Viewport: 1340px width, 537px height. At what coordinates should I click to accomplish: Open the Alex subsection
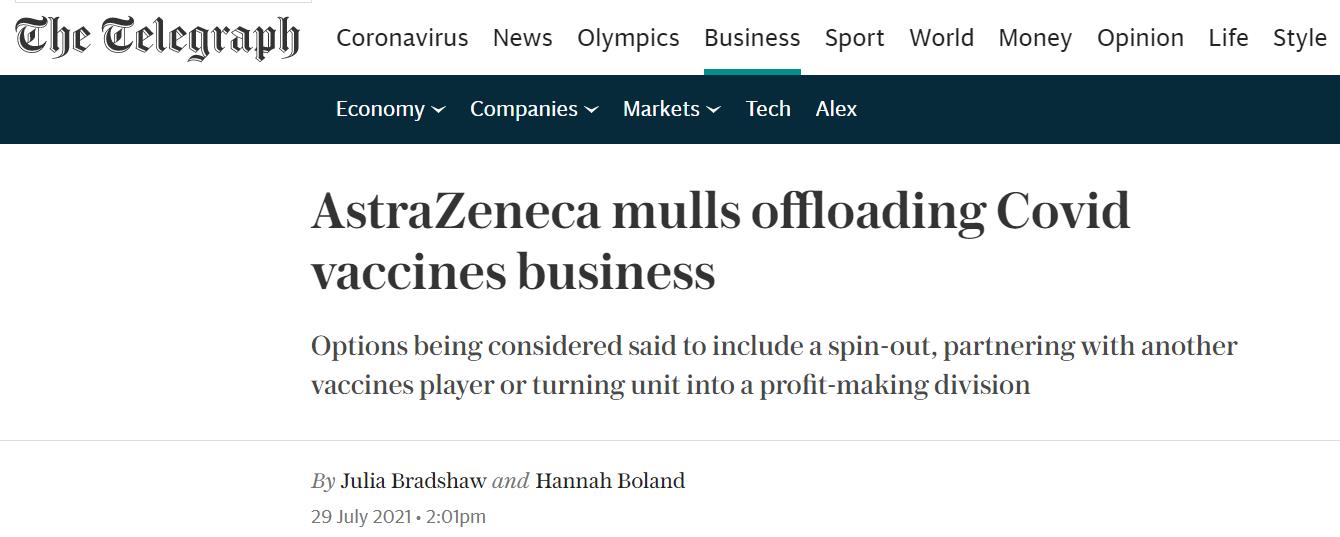(x=836, y=109)
